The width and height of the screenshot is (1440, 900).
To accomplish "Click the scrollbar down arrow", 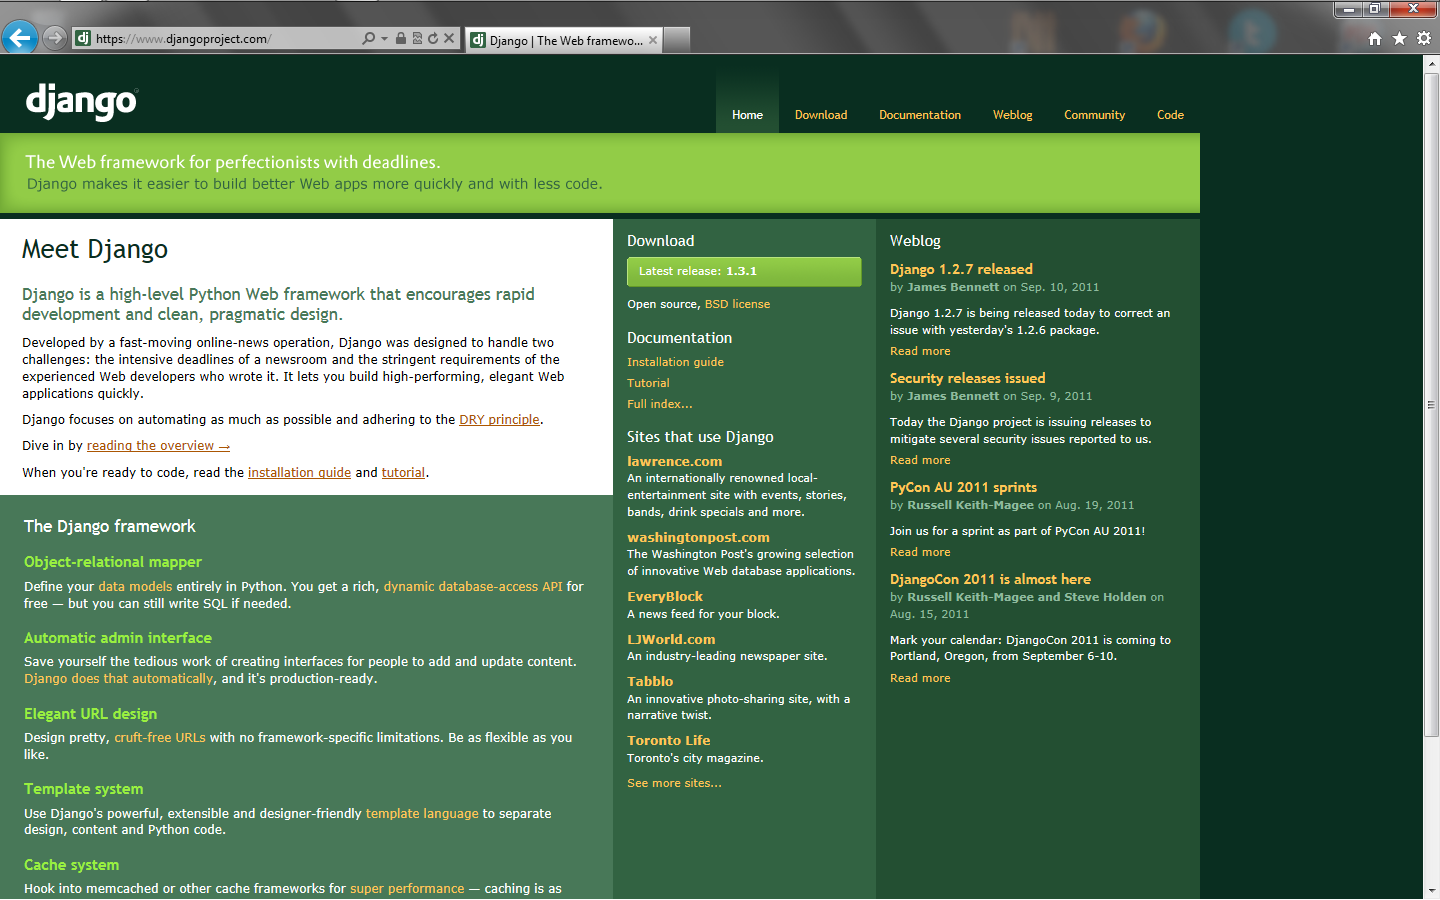I will (x=1431, y=890).
